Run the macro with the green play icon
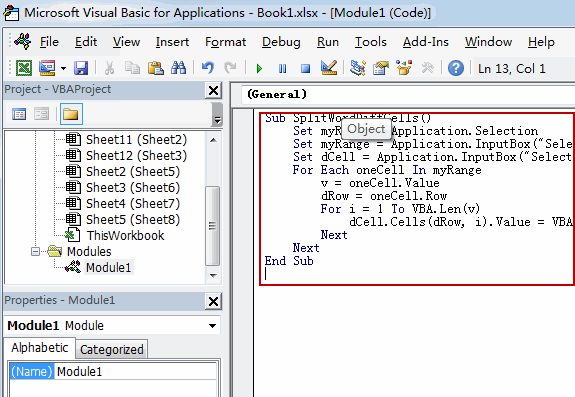Viewport: 575px width, 397px height. 260,69
